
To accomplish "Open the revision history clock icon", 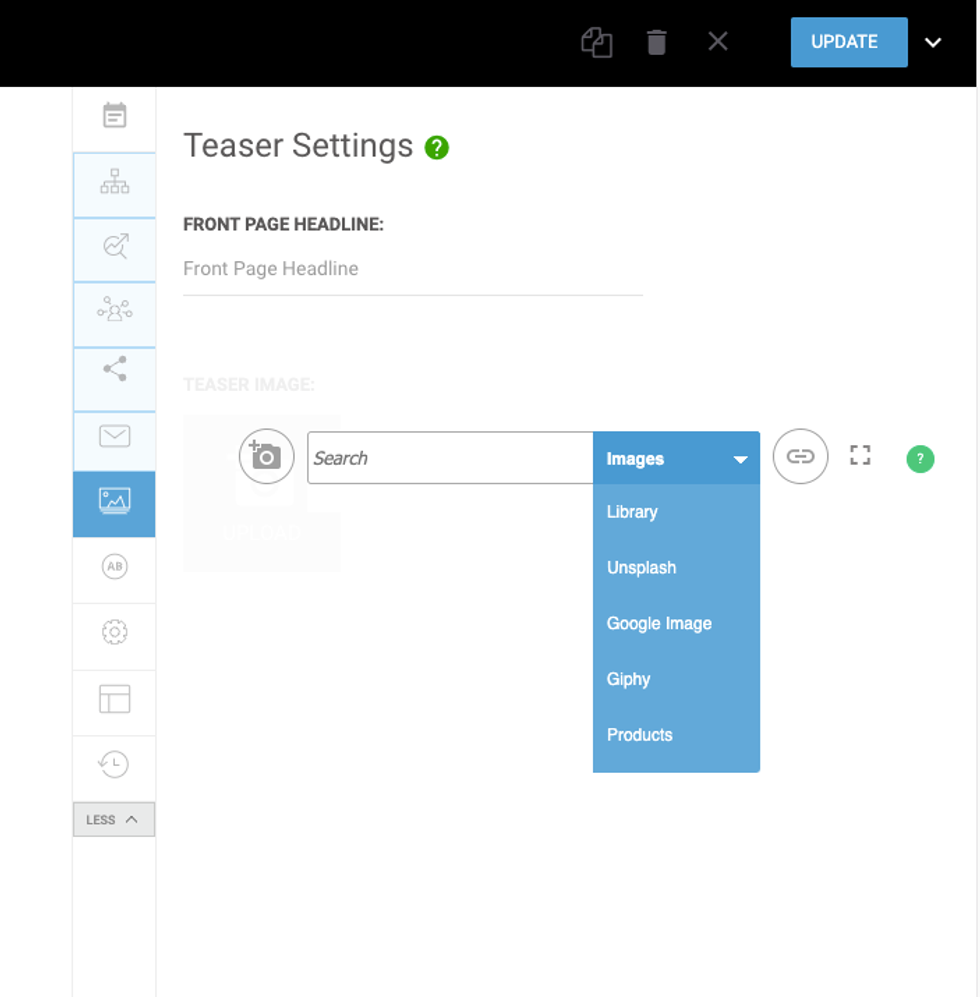I will 115,765.
